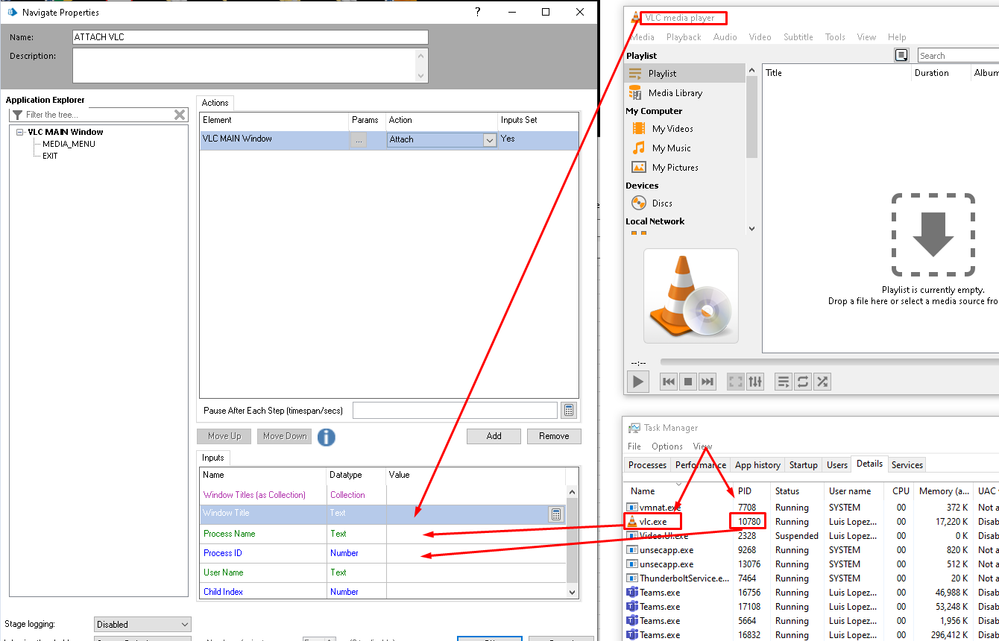Click Process Name value cell
The height and width of the screenshot is (641, 999).
coord(475,533)
